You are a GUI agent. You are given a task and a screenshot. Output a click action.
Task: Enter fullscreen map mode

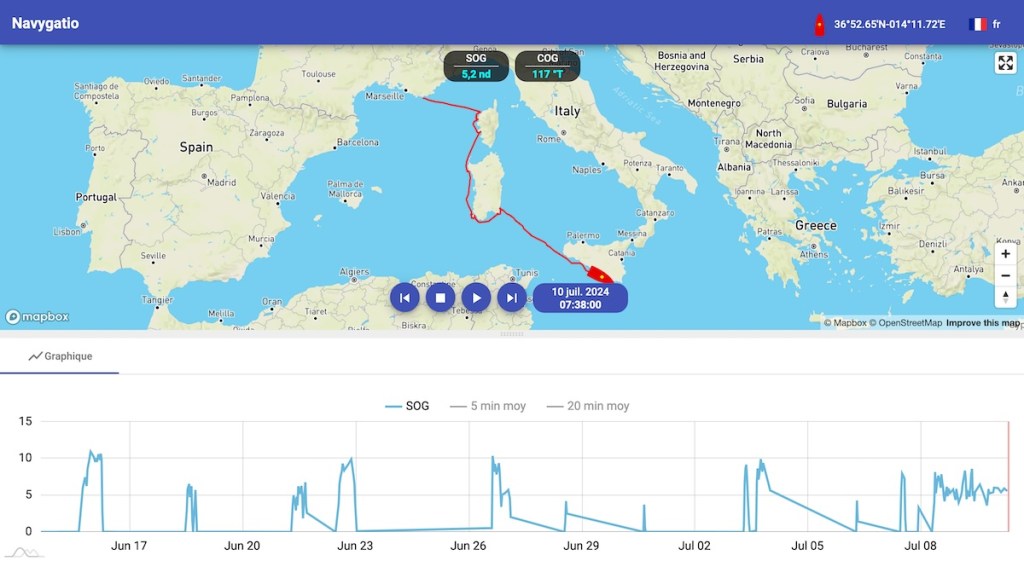point(1005,64)
